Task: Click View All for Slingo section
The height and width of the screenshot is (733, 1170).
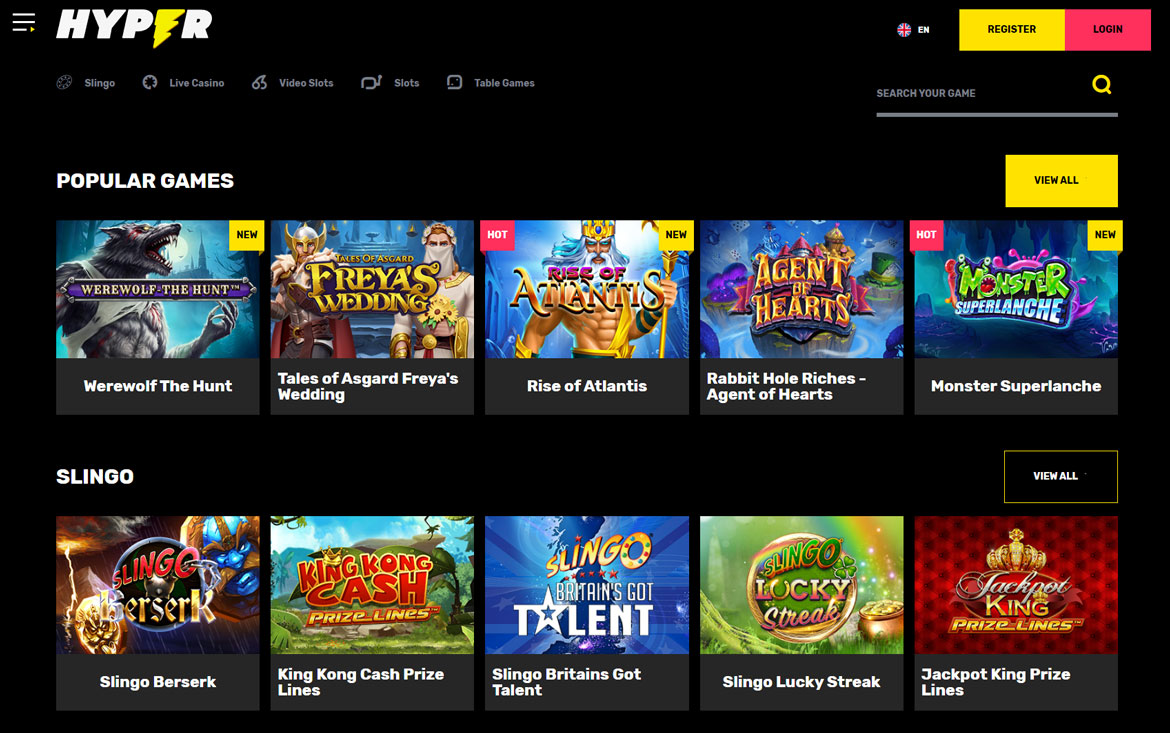Action: [x=1060, y=476]
